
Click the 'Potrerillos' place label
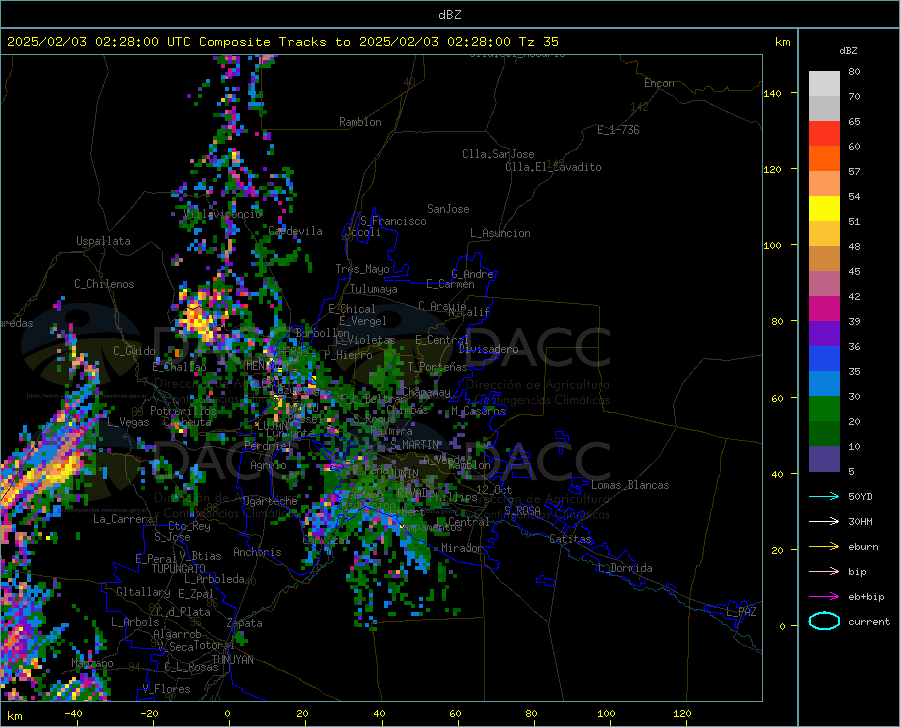click(183, 411)
